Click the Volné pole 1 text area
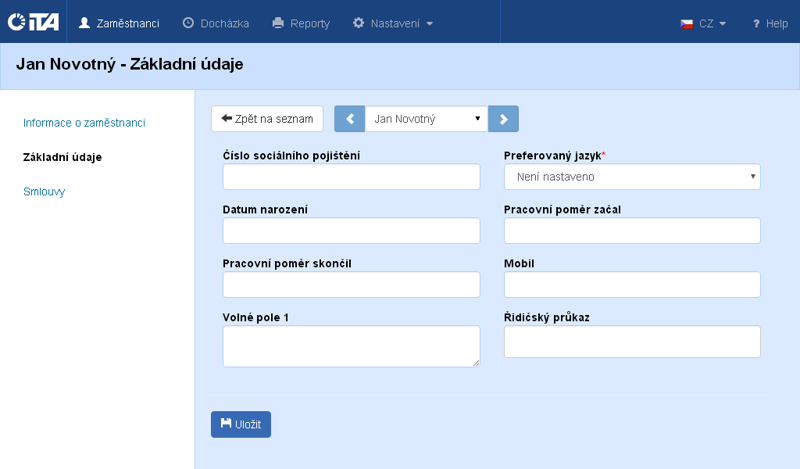This screenshot has width=800, height=469. [351, 345]
